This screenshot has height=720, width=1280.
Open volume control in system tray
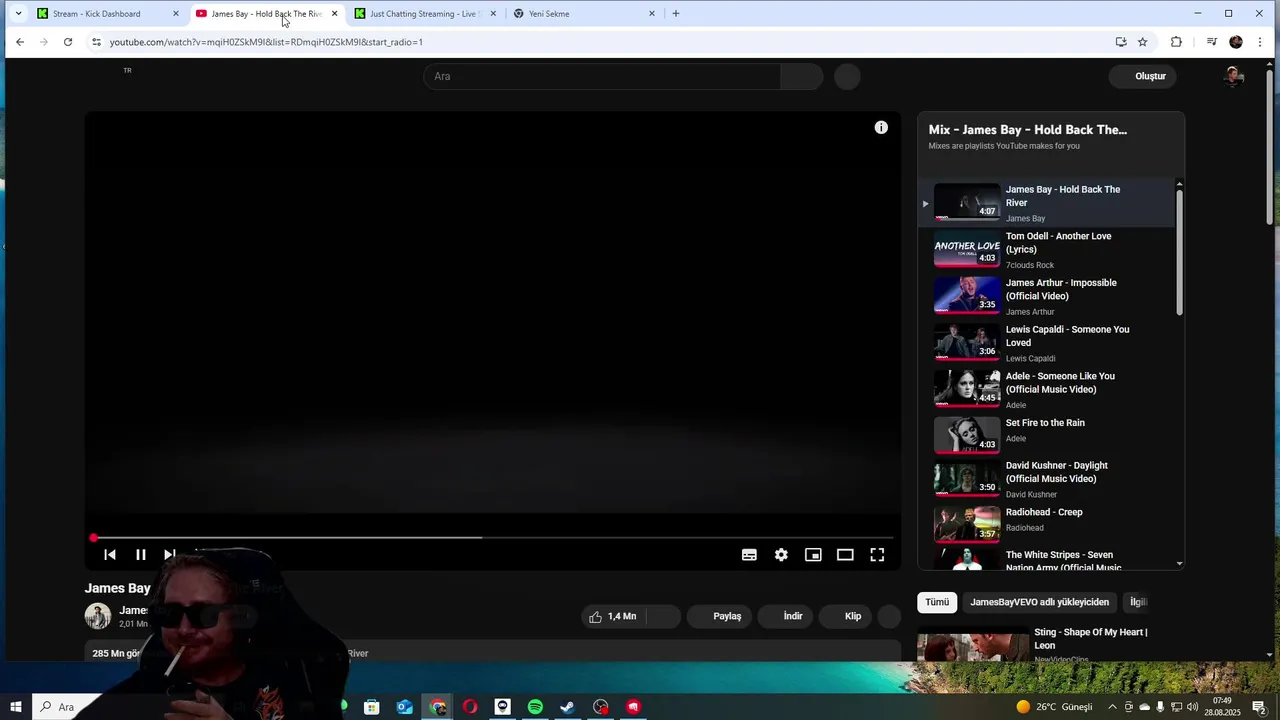1192,707
